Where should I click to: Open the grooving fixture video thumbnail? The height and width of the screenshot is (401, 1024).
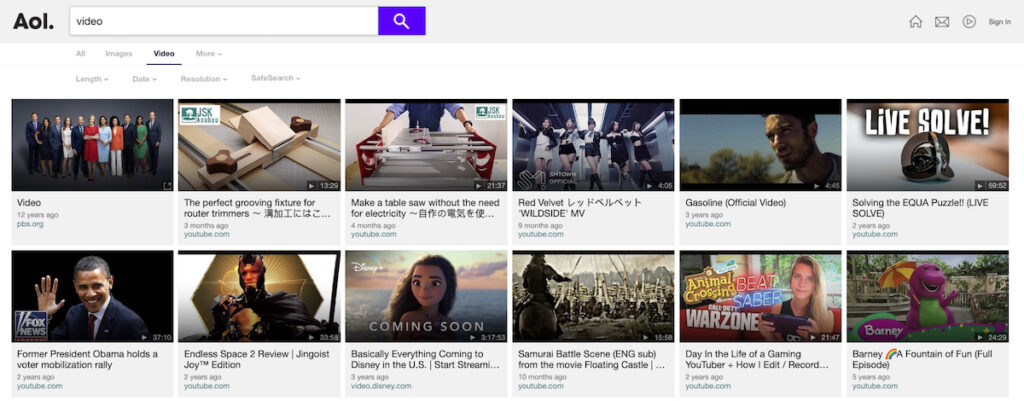click(x=259, y=145)
